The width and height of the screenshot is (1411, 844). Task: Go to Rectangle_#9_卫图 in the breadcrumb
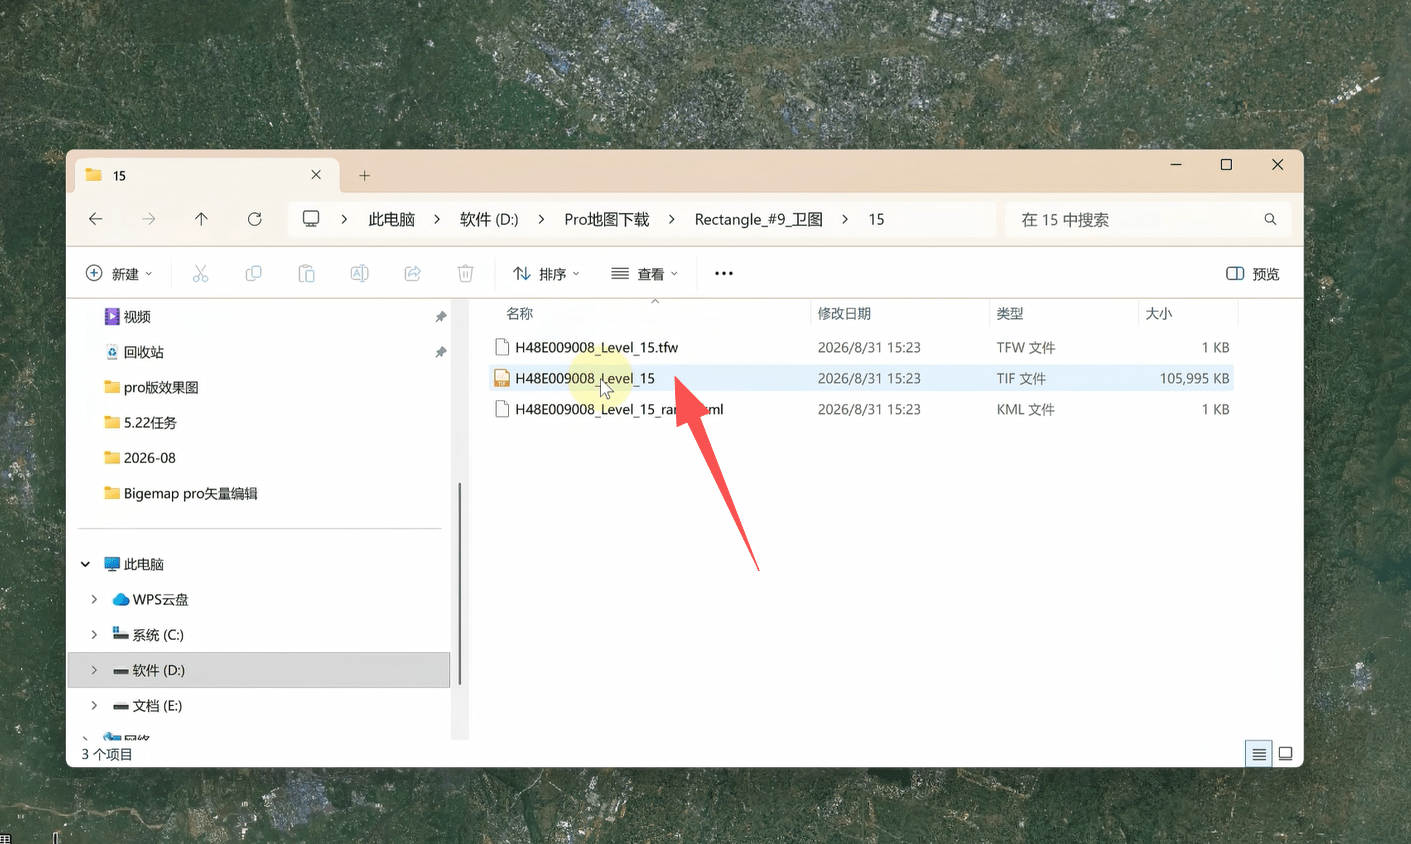(759, 219)
